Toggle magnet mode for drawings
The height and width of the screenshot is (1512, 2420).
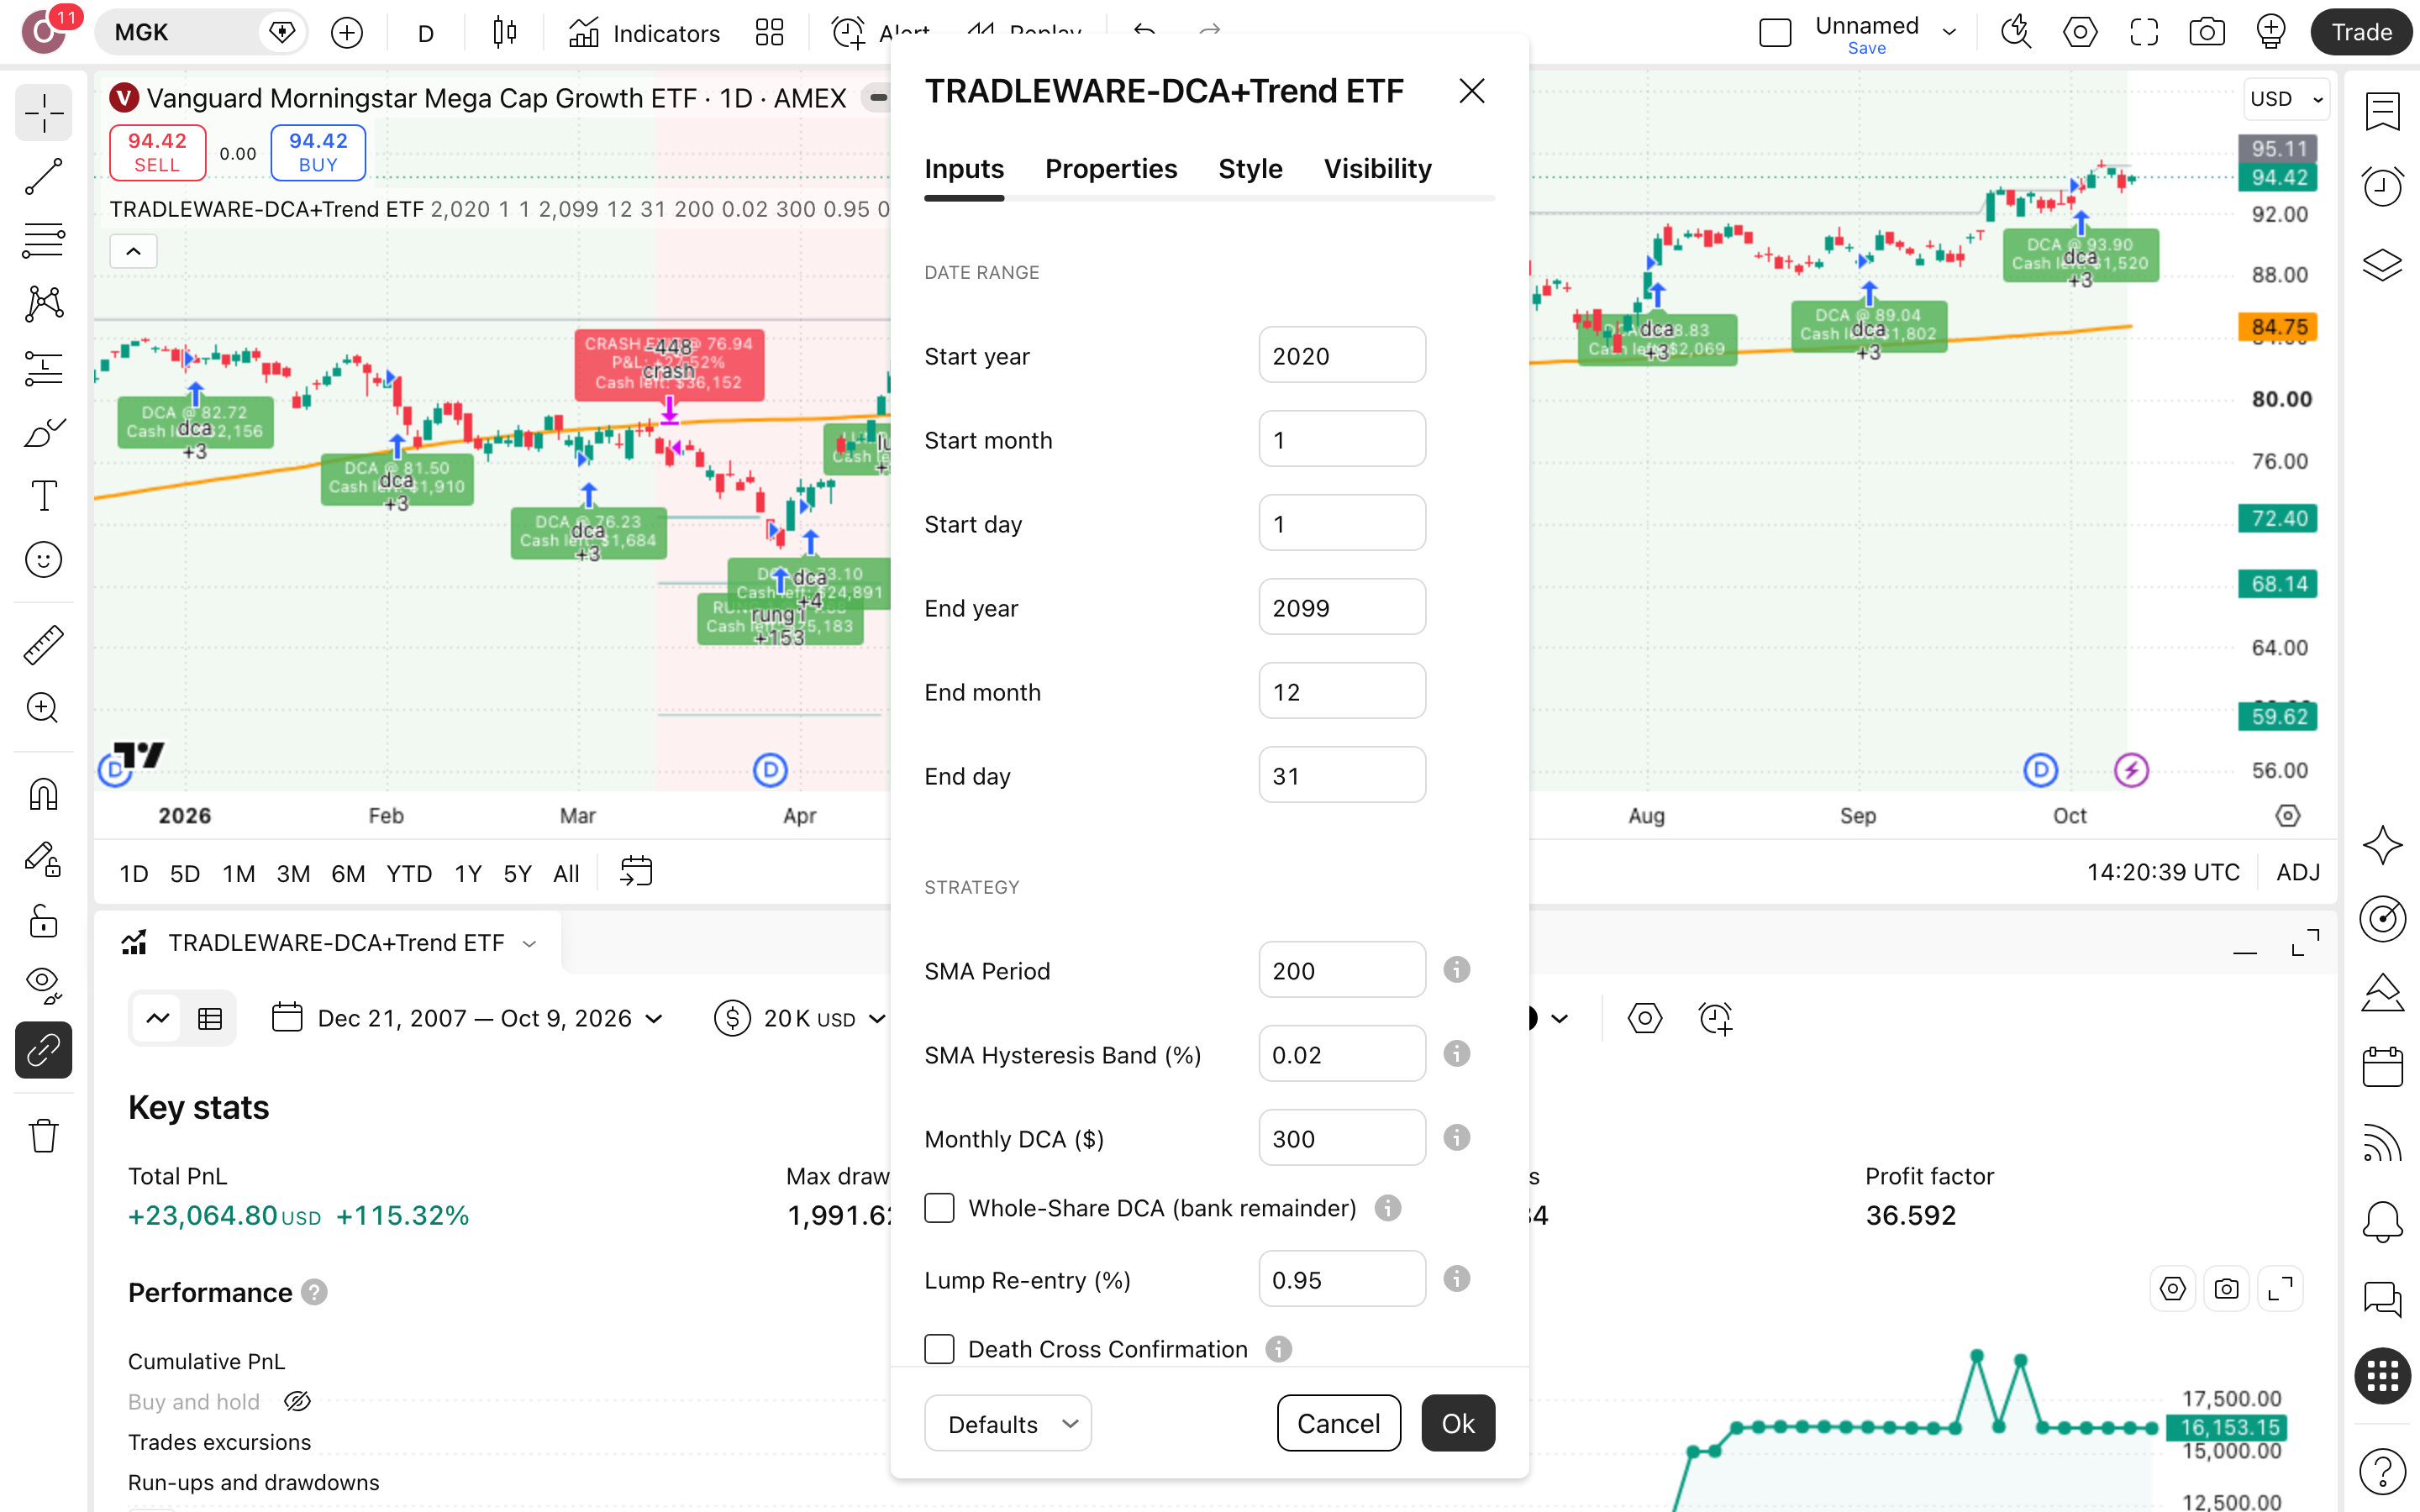click(x=43, y=794)
